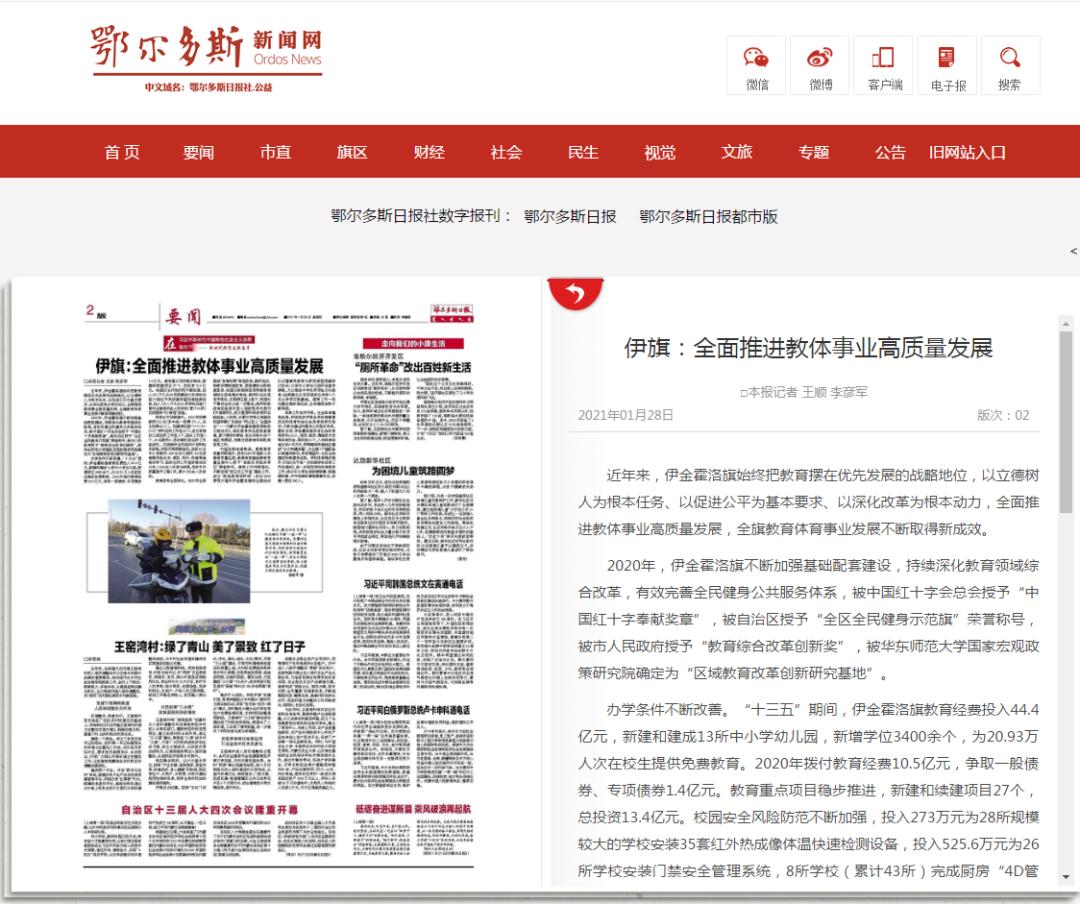Open the 社会 navigation item
Screen dimensions: 1080x904
506,152
